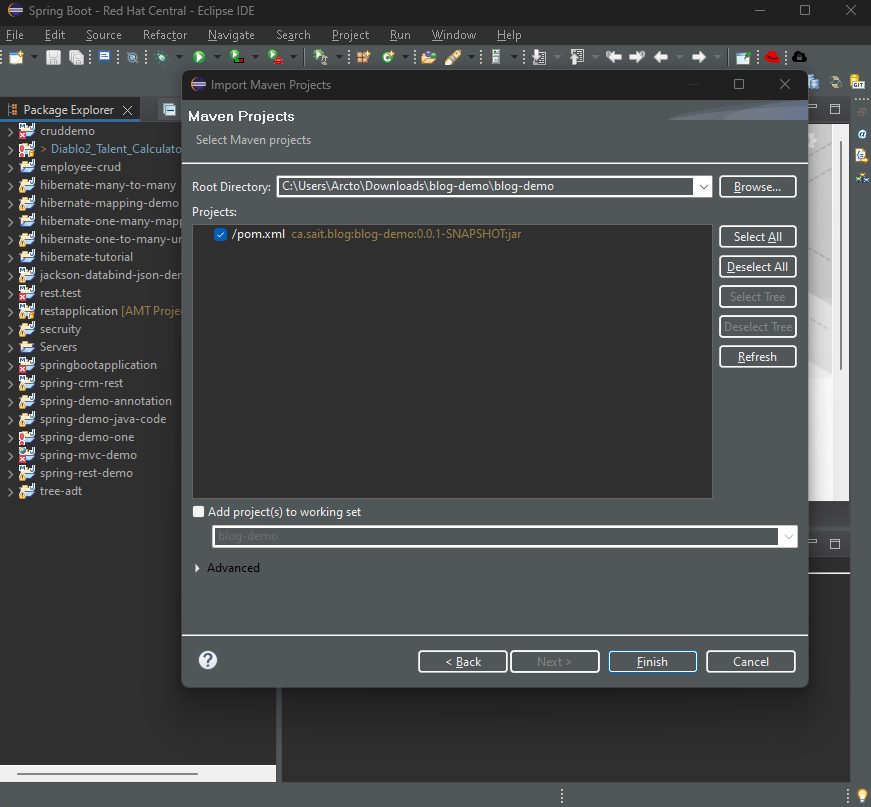The image size is (871, 807).
Task: Expand the Servers folder node
Action: click(x=10, y=348)
